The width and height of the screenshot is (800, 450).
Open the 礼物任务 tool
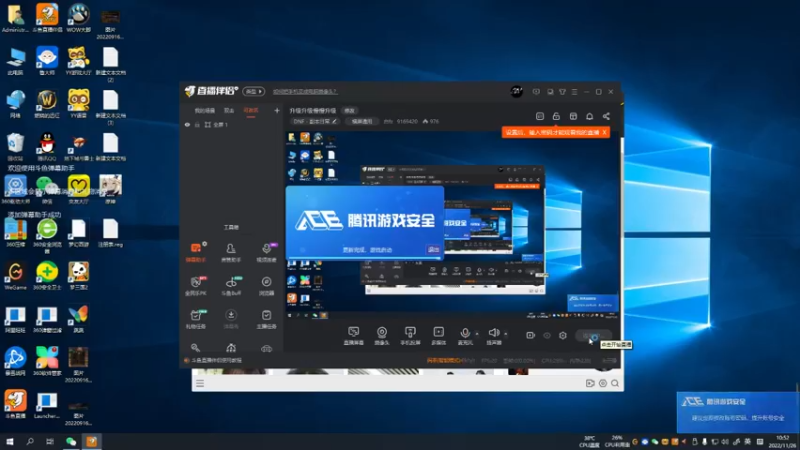pos(195,319)
